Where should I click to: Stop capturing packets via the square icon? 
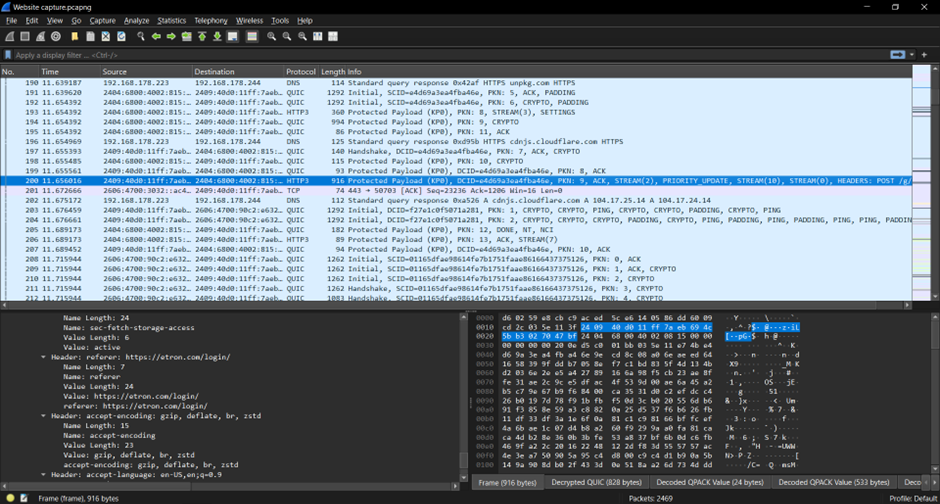tap(25, 37)
